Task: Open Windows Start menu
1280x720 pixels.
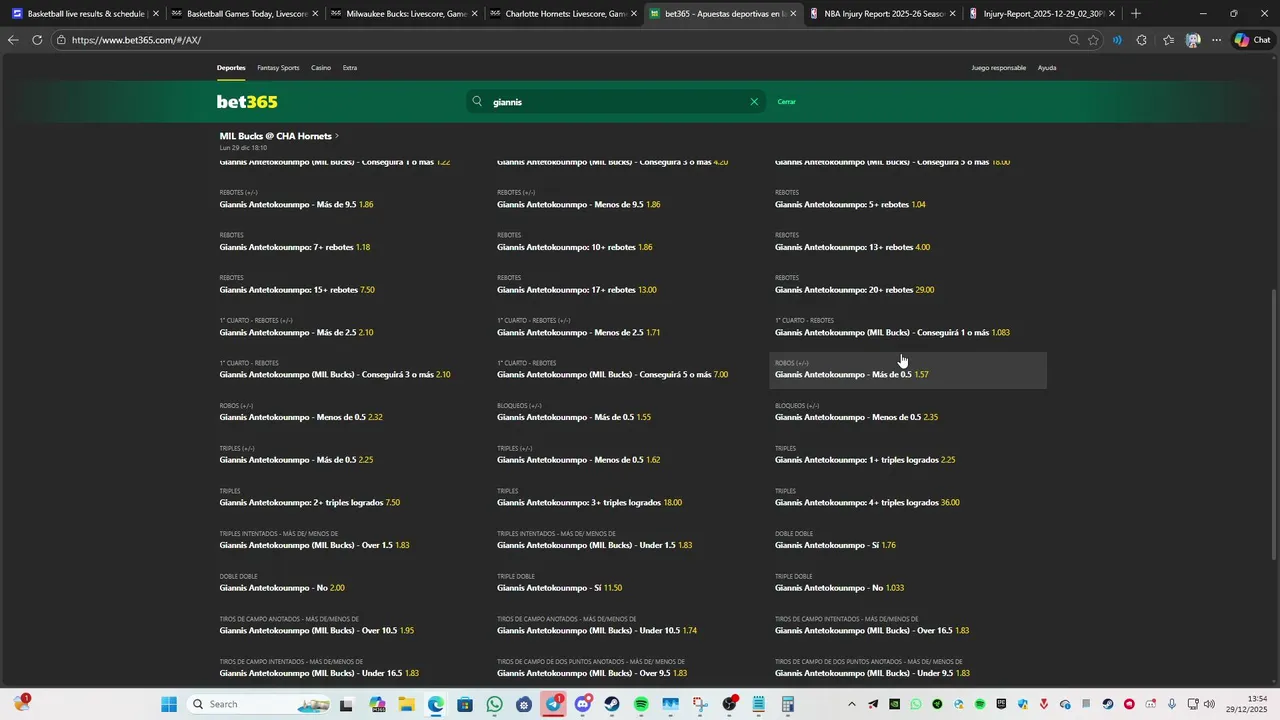Action: tap(169, 704)
